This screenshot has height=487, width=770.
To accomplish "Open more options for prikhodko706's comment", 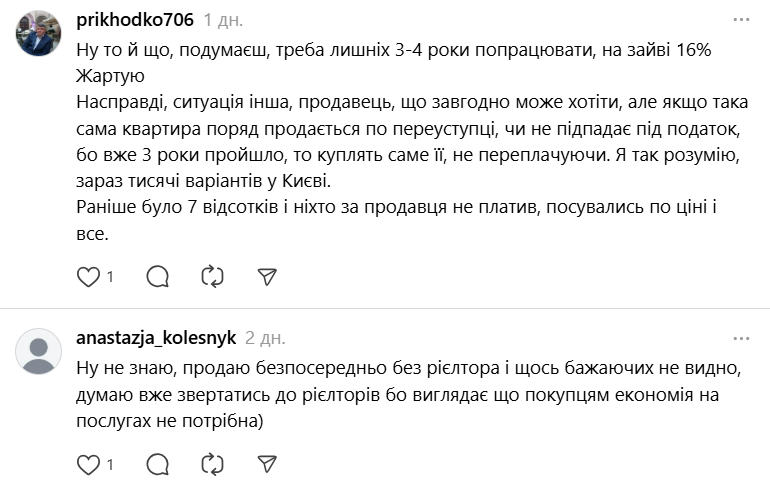I will coord(741,20).
